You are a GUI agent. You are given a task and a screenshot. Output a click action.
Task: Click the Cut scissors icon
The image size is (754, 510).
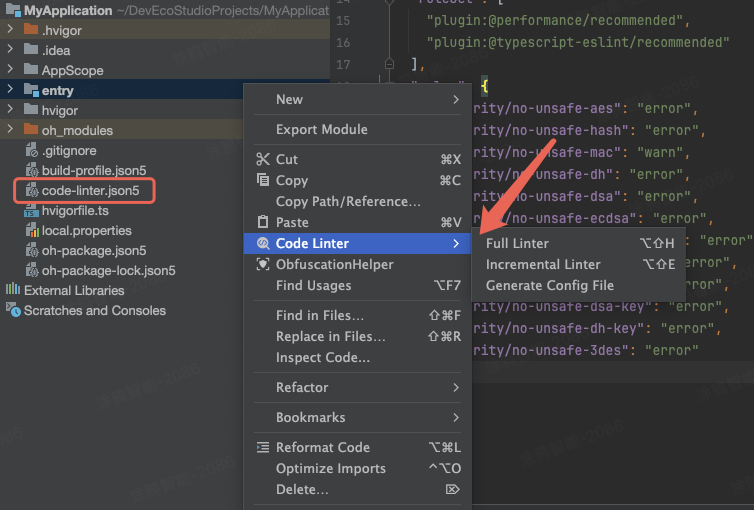tap(263, 159)
